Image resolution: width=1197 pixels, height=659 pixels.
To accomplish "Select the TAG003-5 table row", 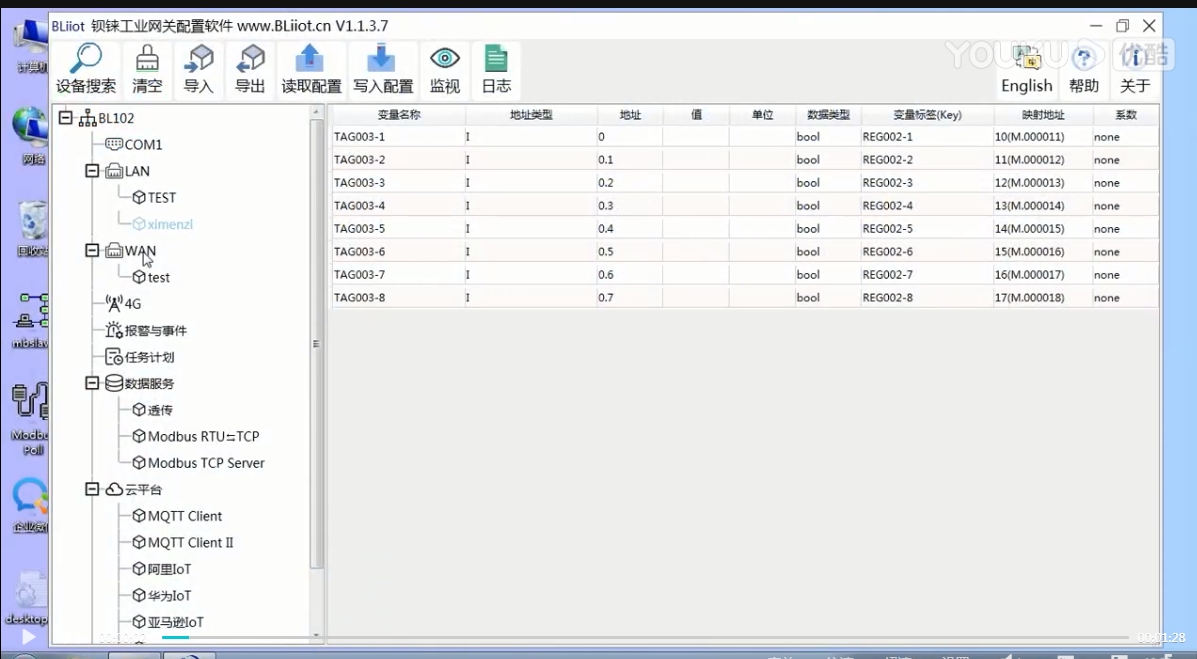I will (400, 229).
